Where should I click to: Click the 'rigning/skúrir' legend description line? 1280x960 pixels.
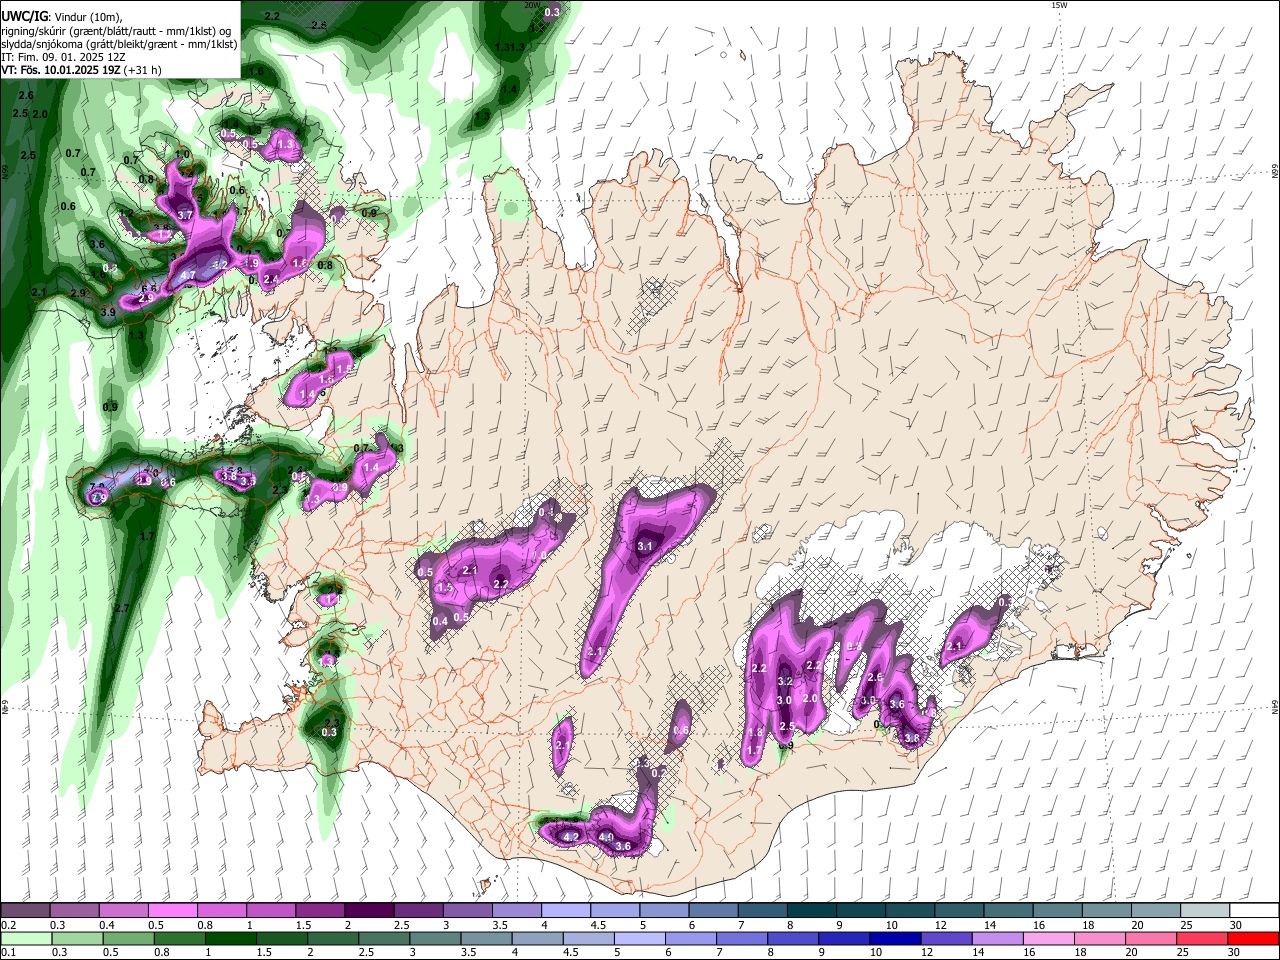(x=116, y=31)
